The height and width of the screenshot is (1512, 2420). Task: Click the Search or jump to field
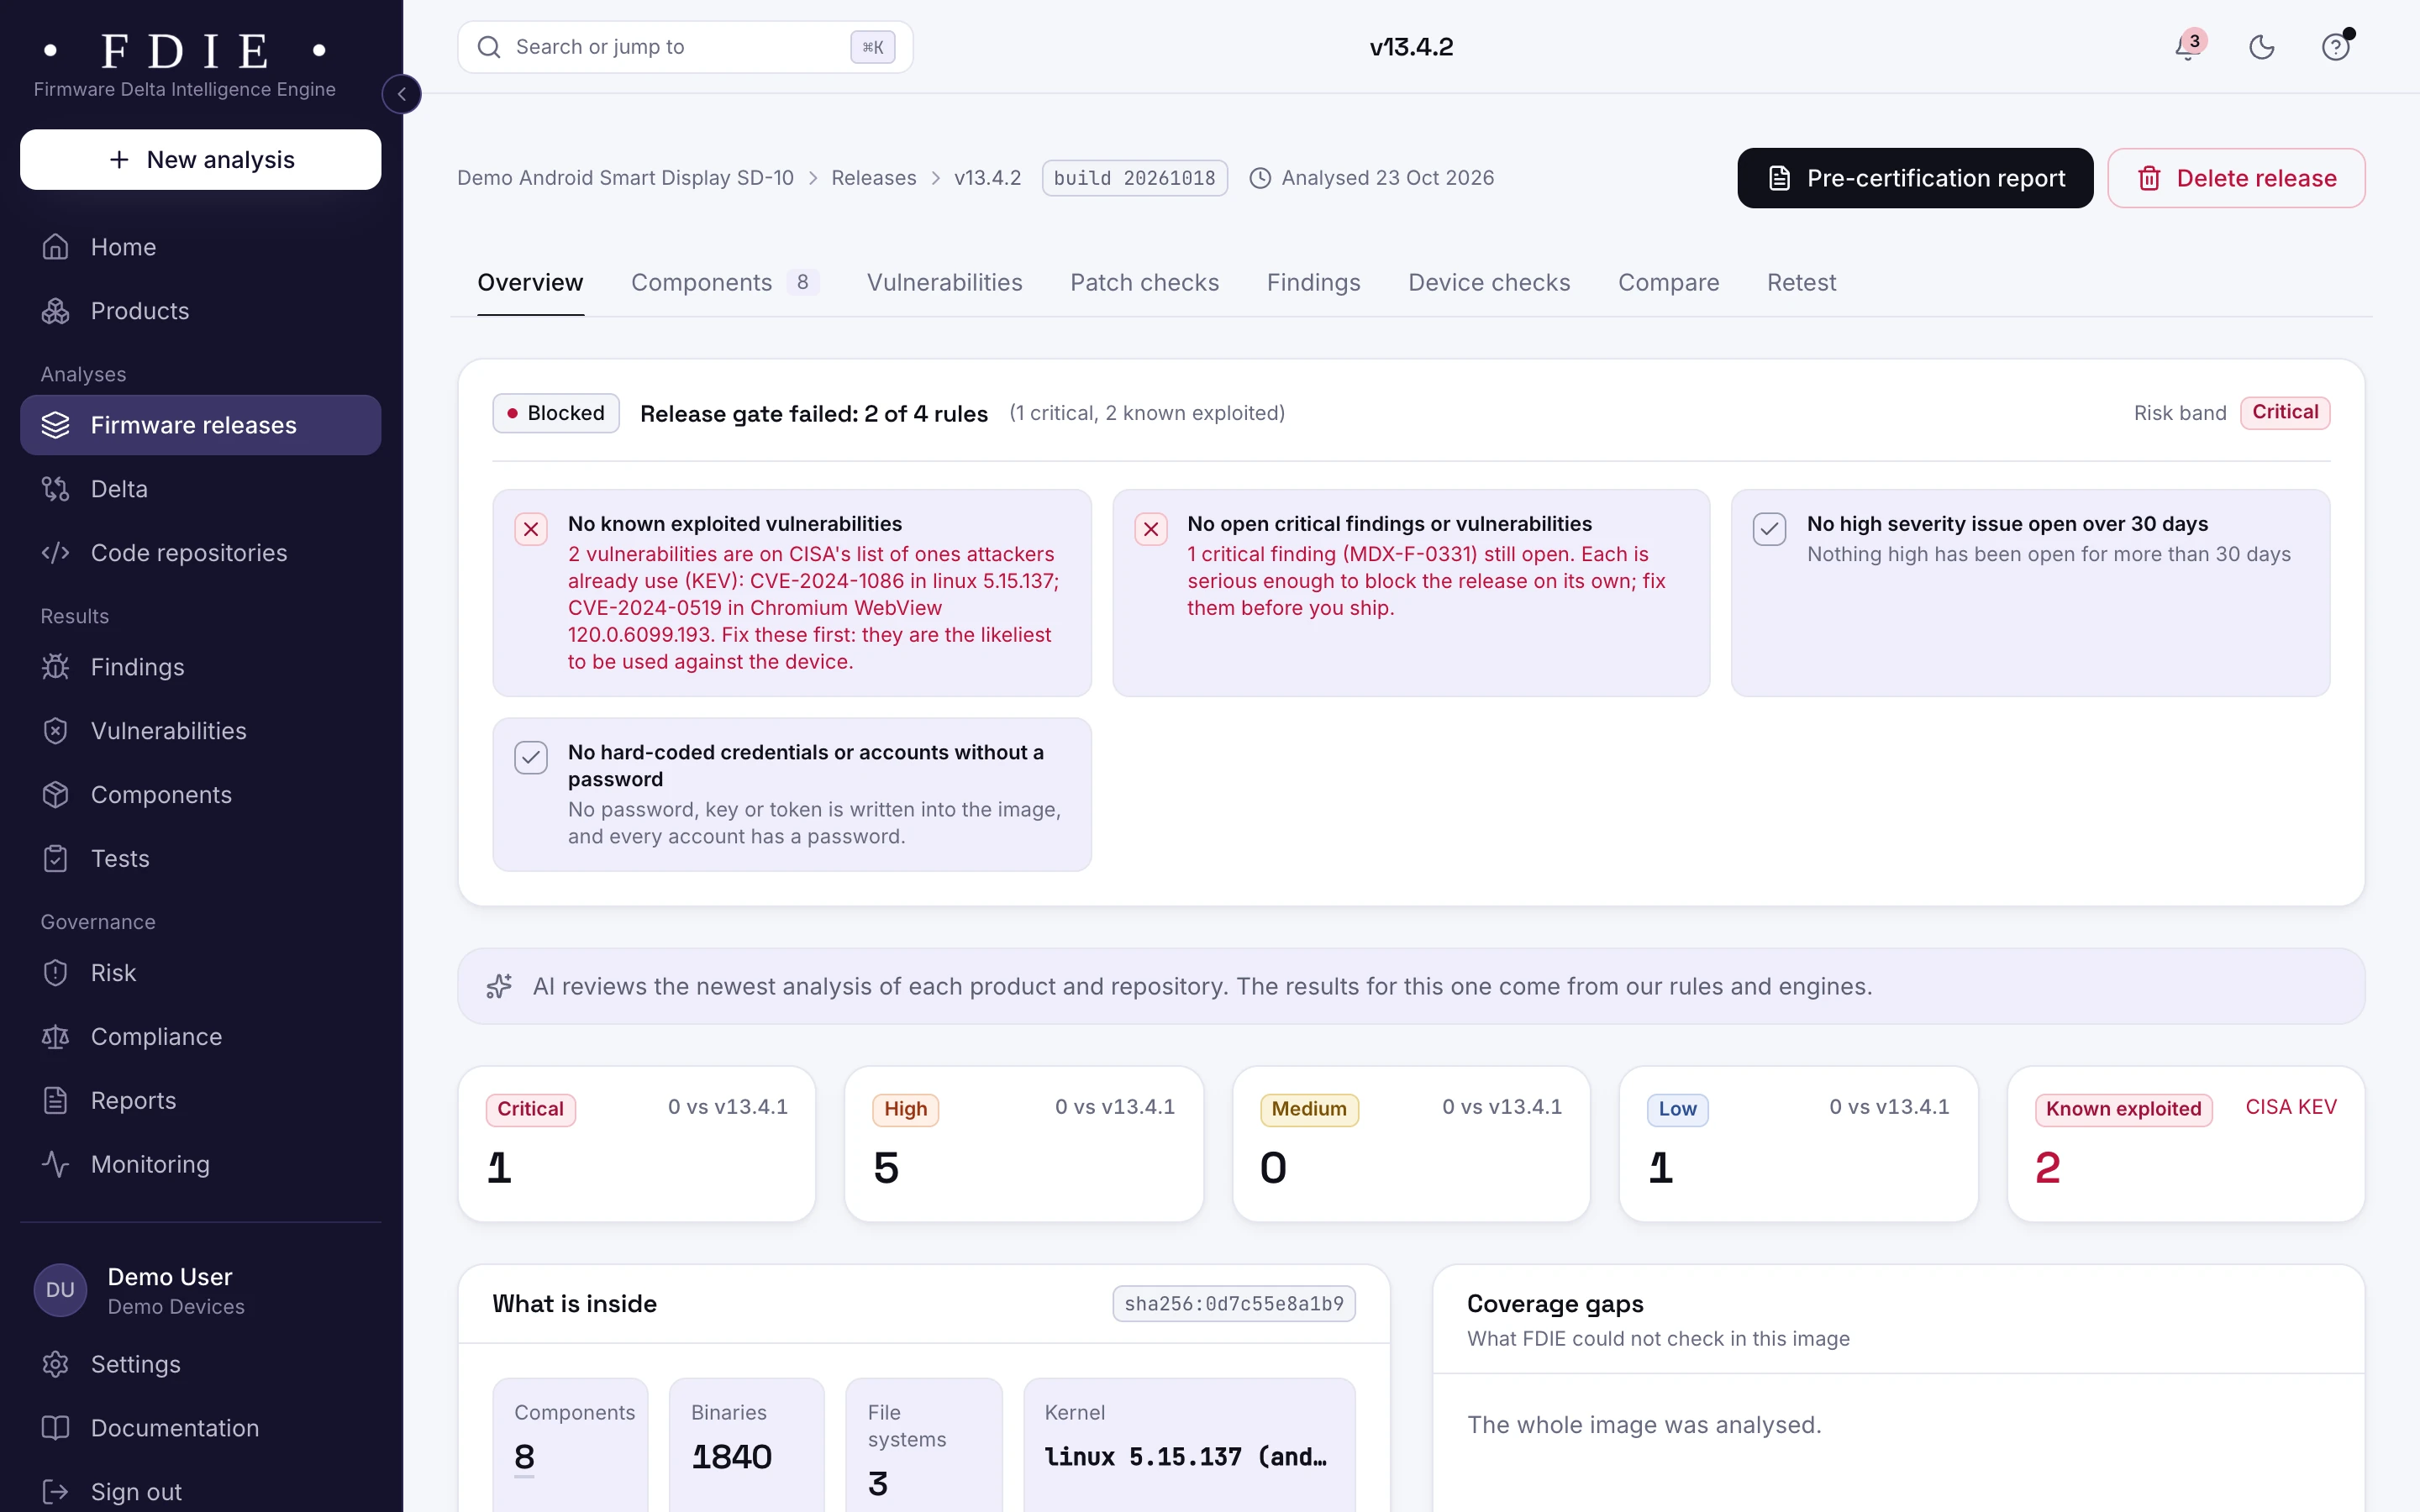pyautogui.click(x=685, y=47)
